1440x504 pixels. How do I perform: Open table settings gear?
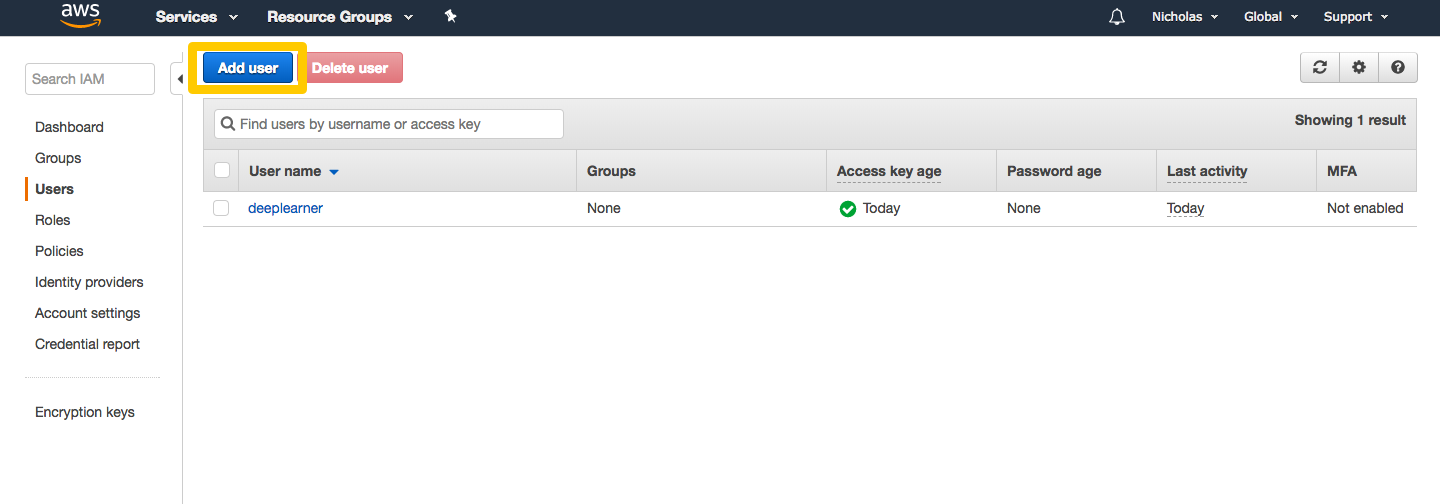(x=1358, y=67)
